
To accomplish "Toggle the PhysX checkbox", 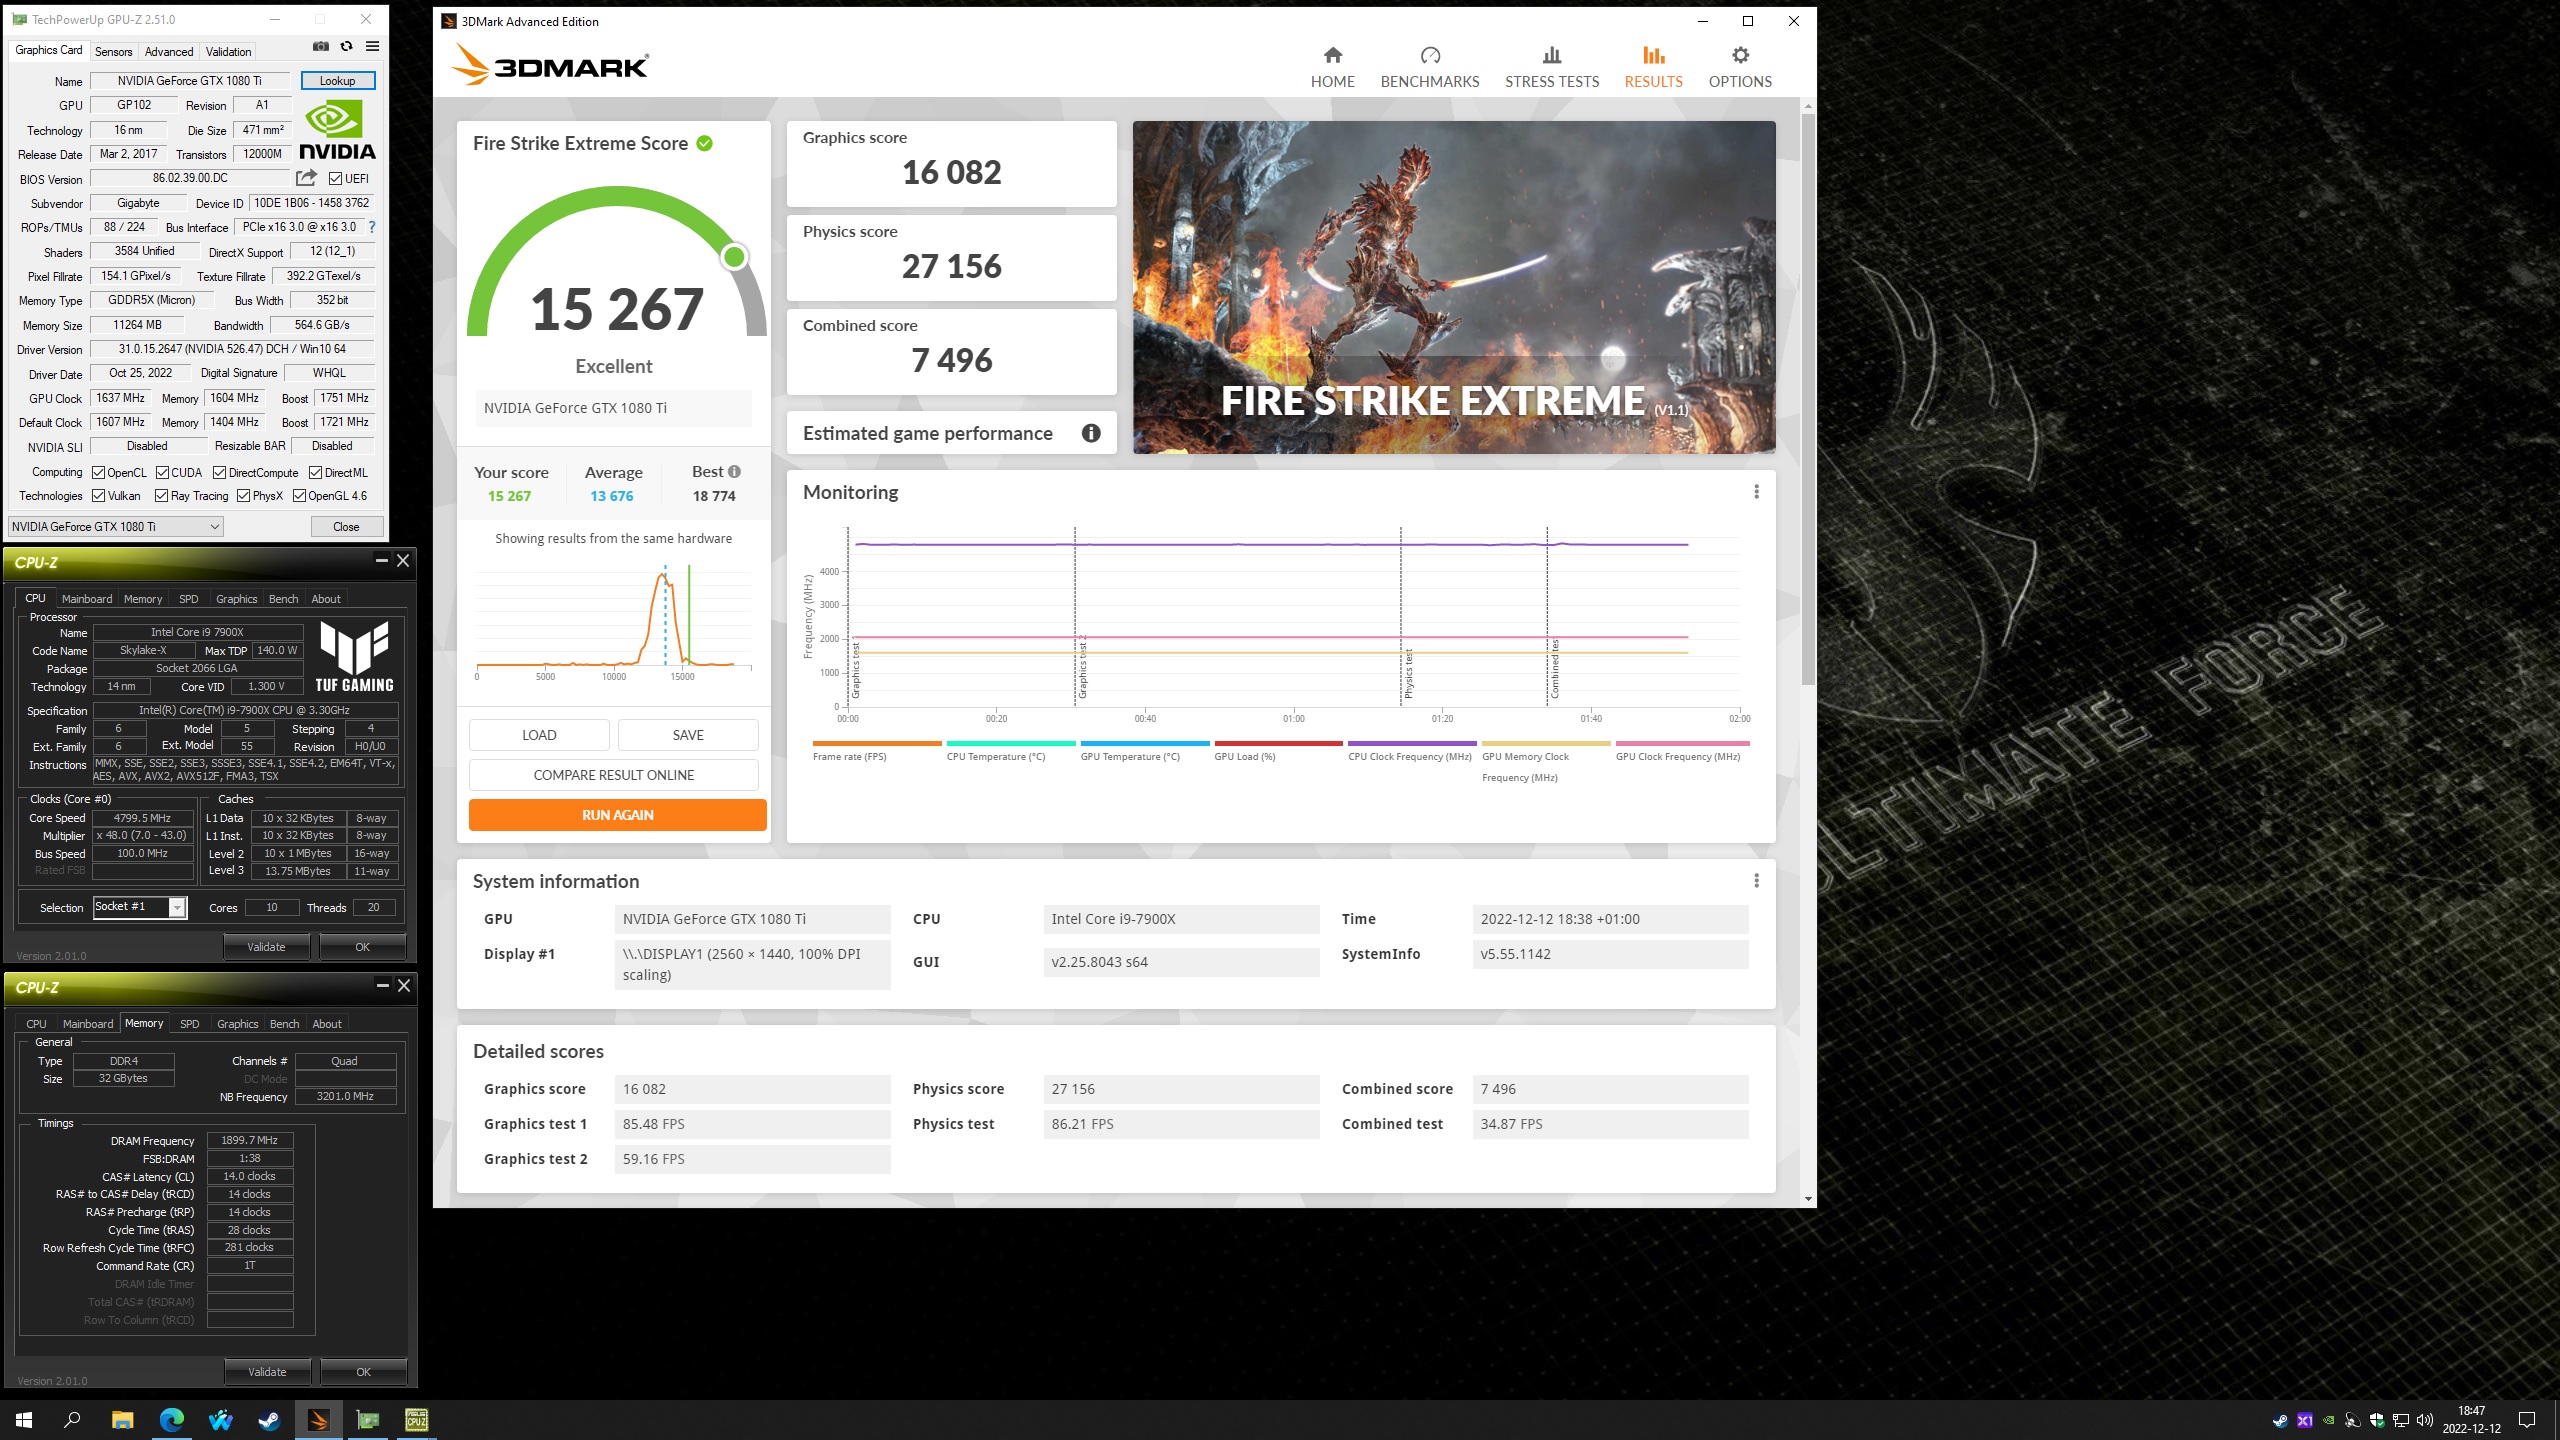I will tap(243, 496).
